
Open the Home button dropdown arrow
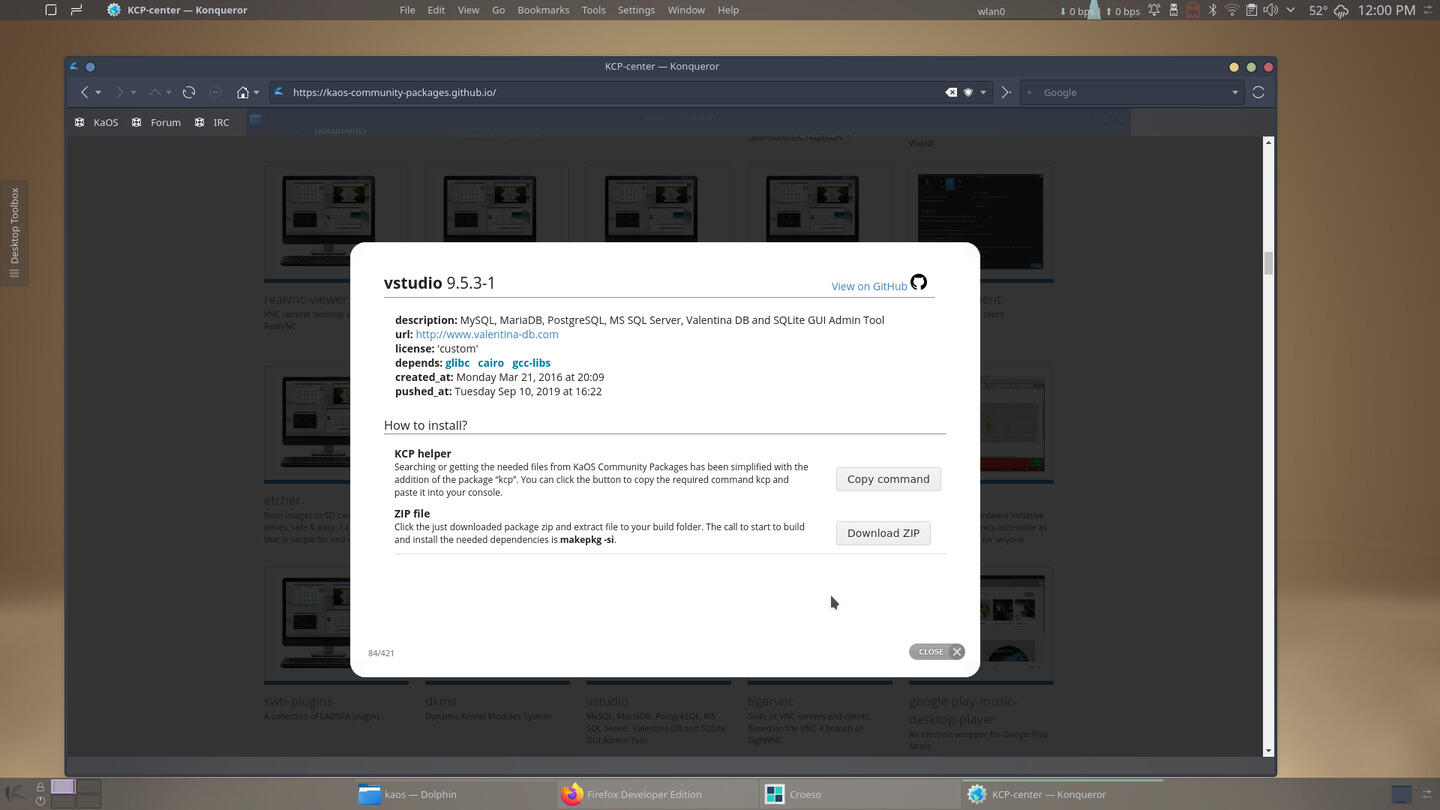pyautogui.click(x=256, y=93)
